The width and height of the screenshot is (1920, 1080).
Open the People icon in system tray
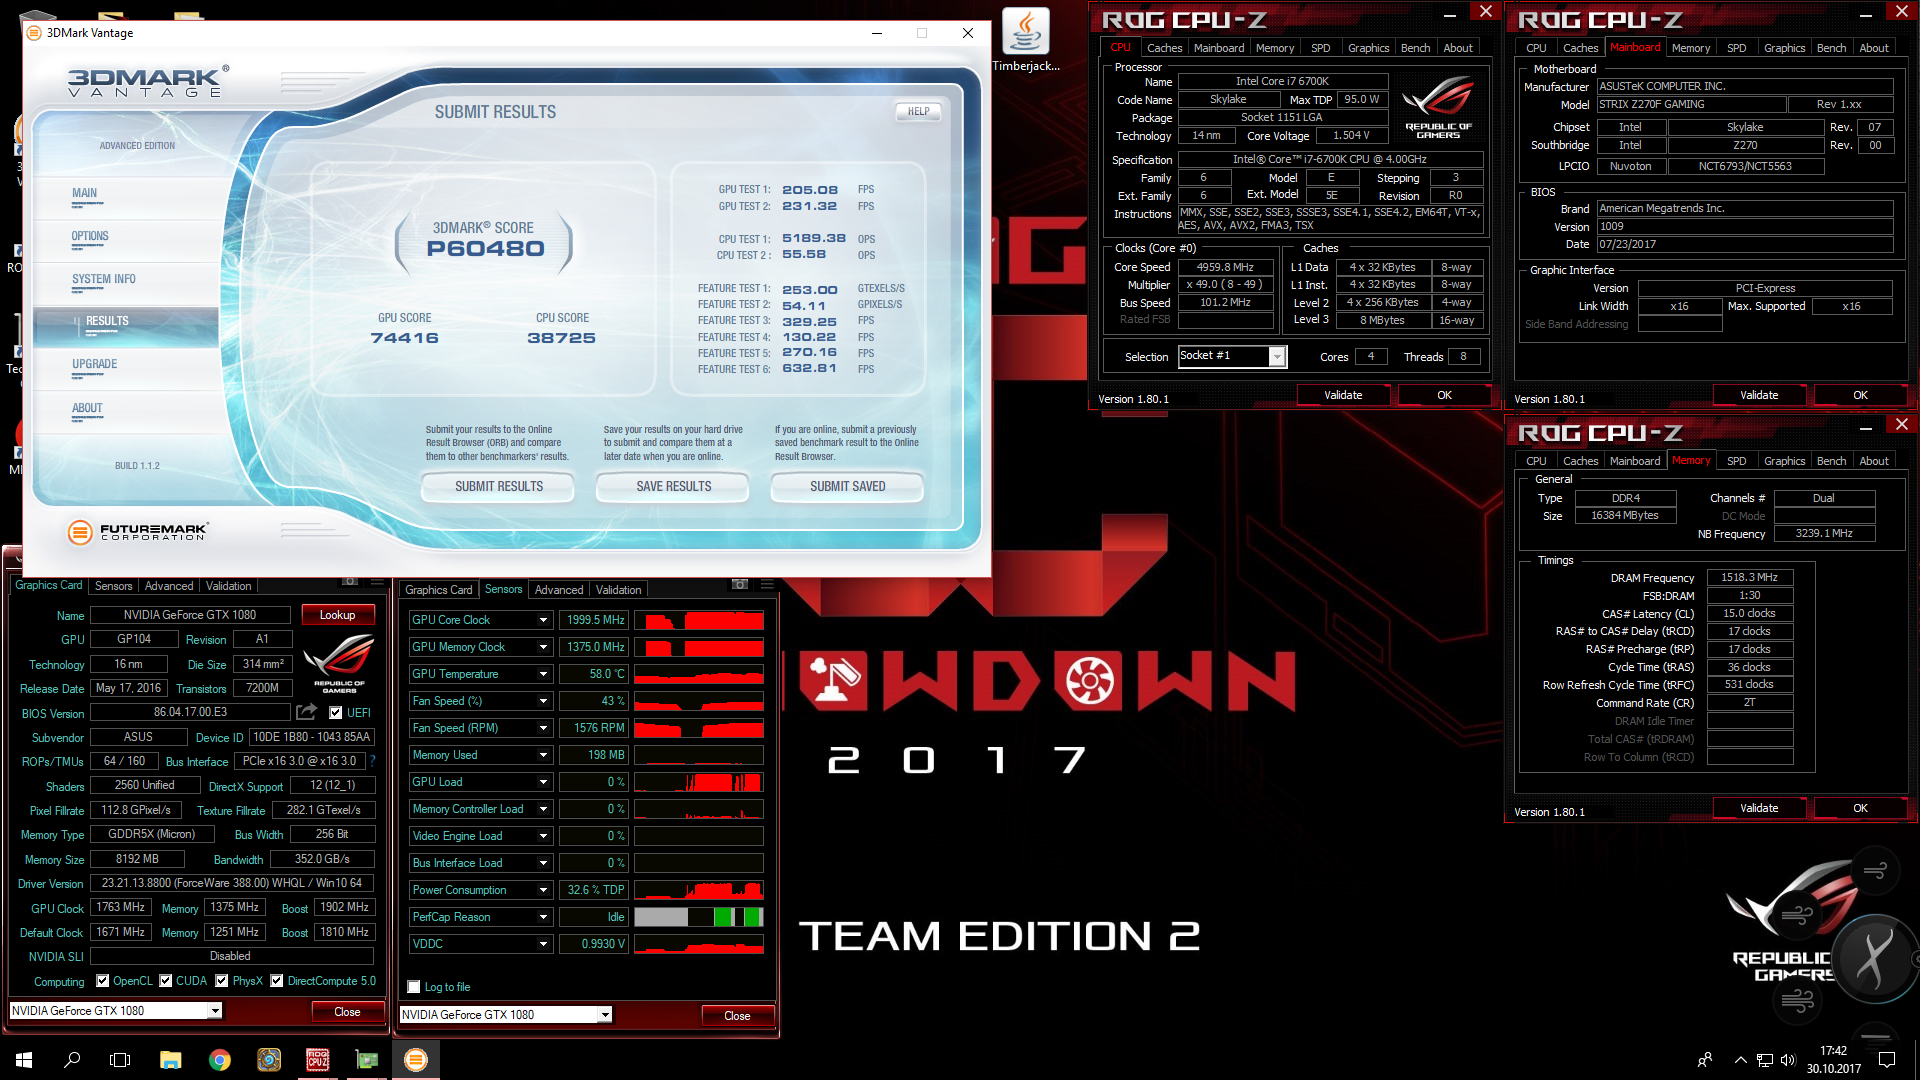[x=1705, y=1060]
